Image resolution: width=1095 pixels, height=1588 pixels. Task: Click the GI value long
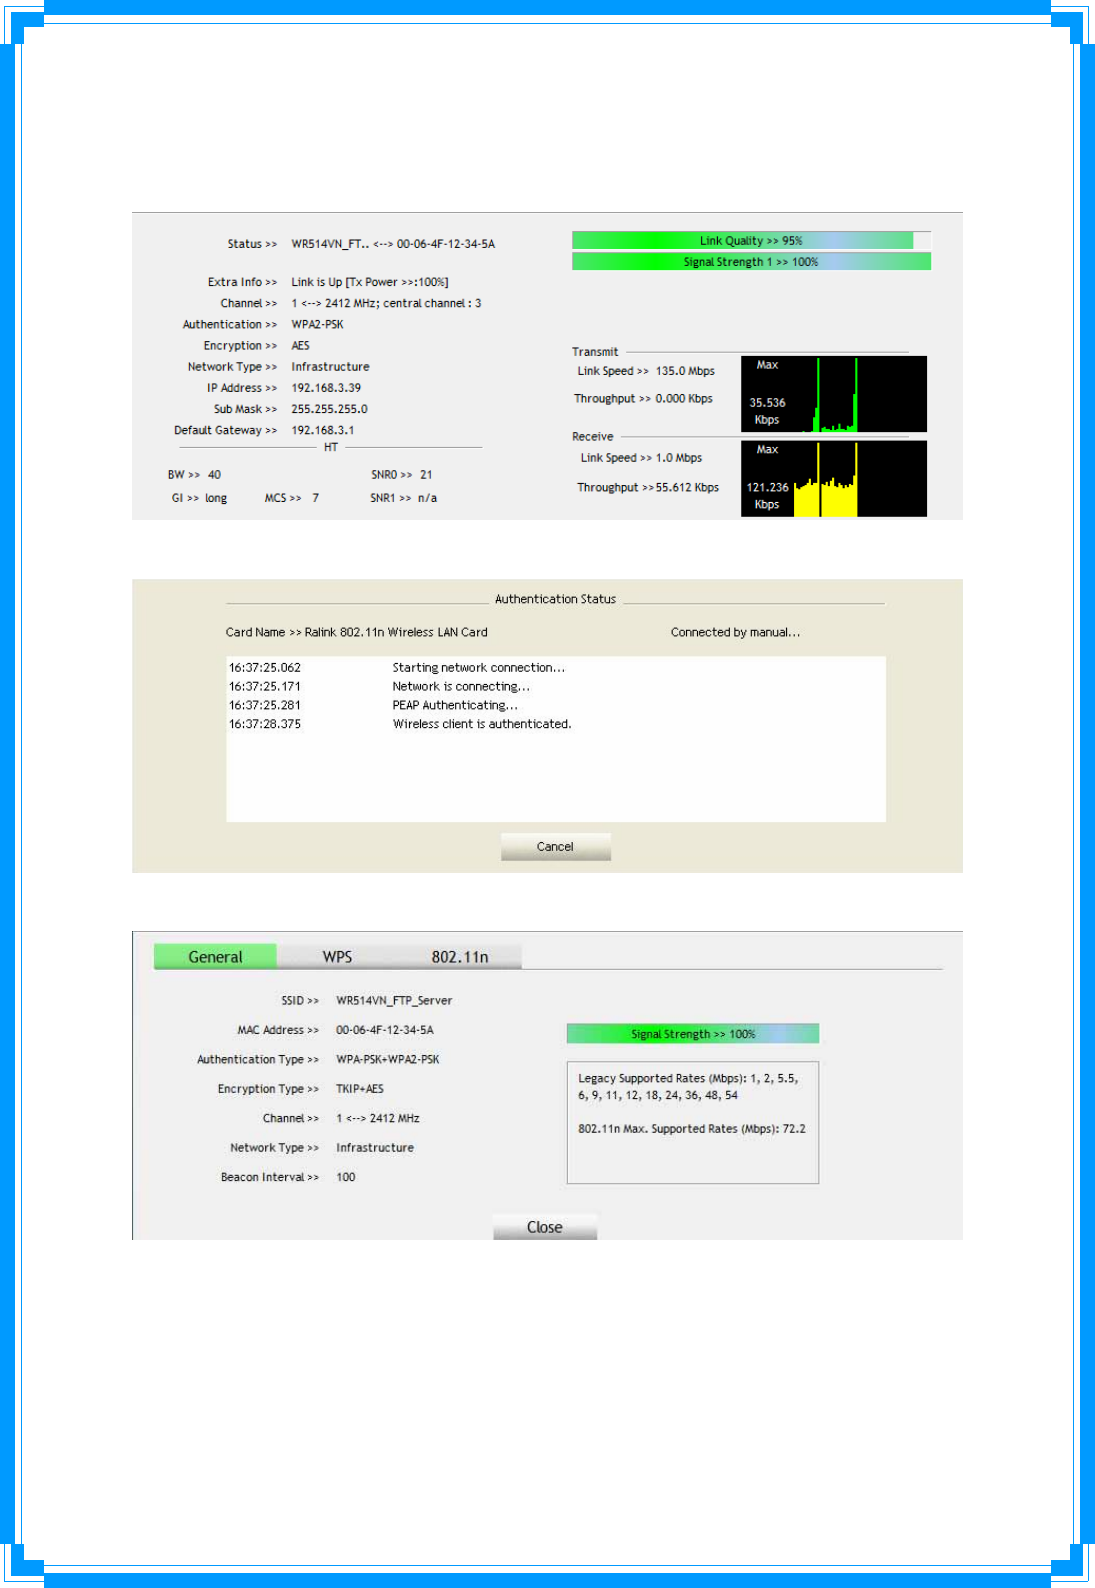[x=216, y=498]
